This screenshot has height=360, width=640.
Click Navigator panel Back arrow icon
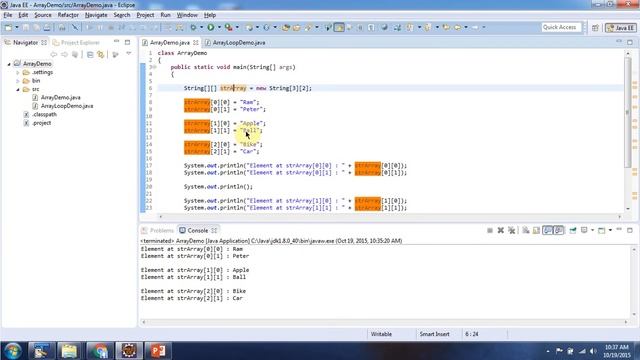54,54
